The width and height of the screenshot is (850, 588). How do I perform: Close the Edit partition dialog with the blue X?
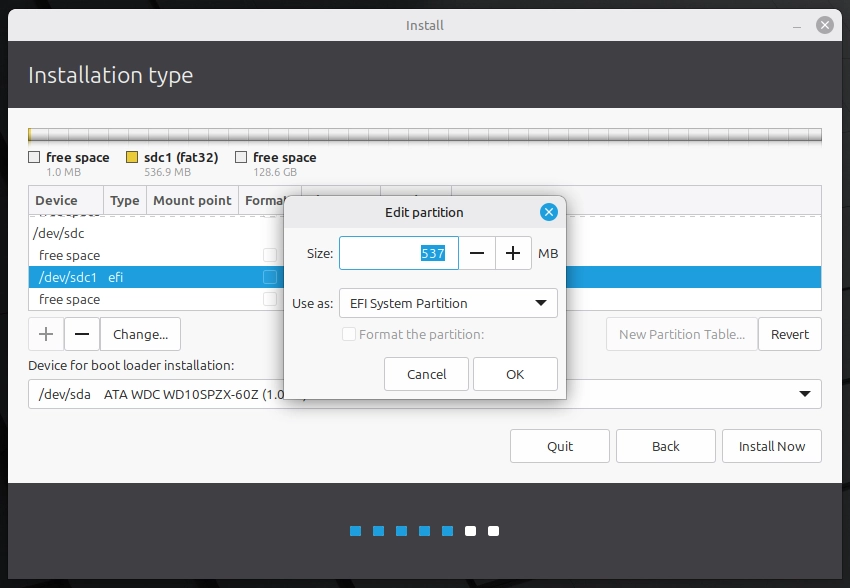click(548, 212)
